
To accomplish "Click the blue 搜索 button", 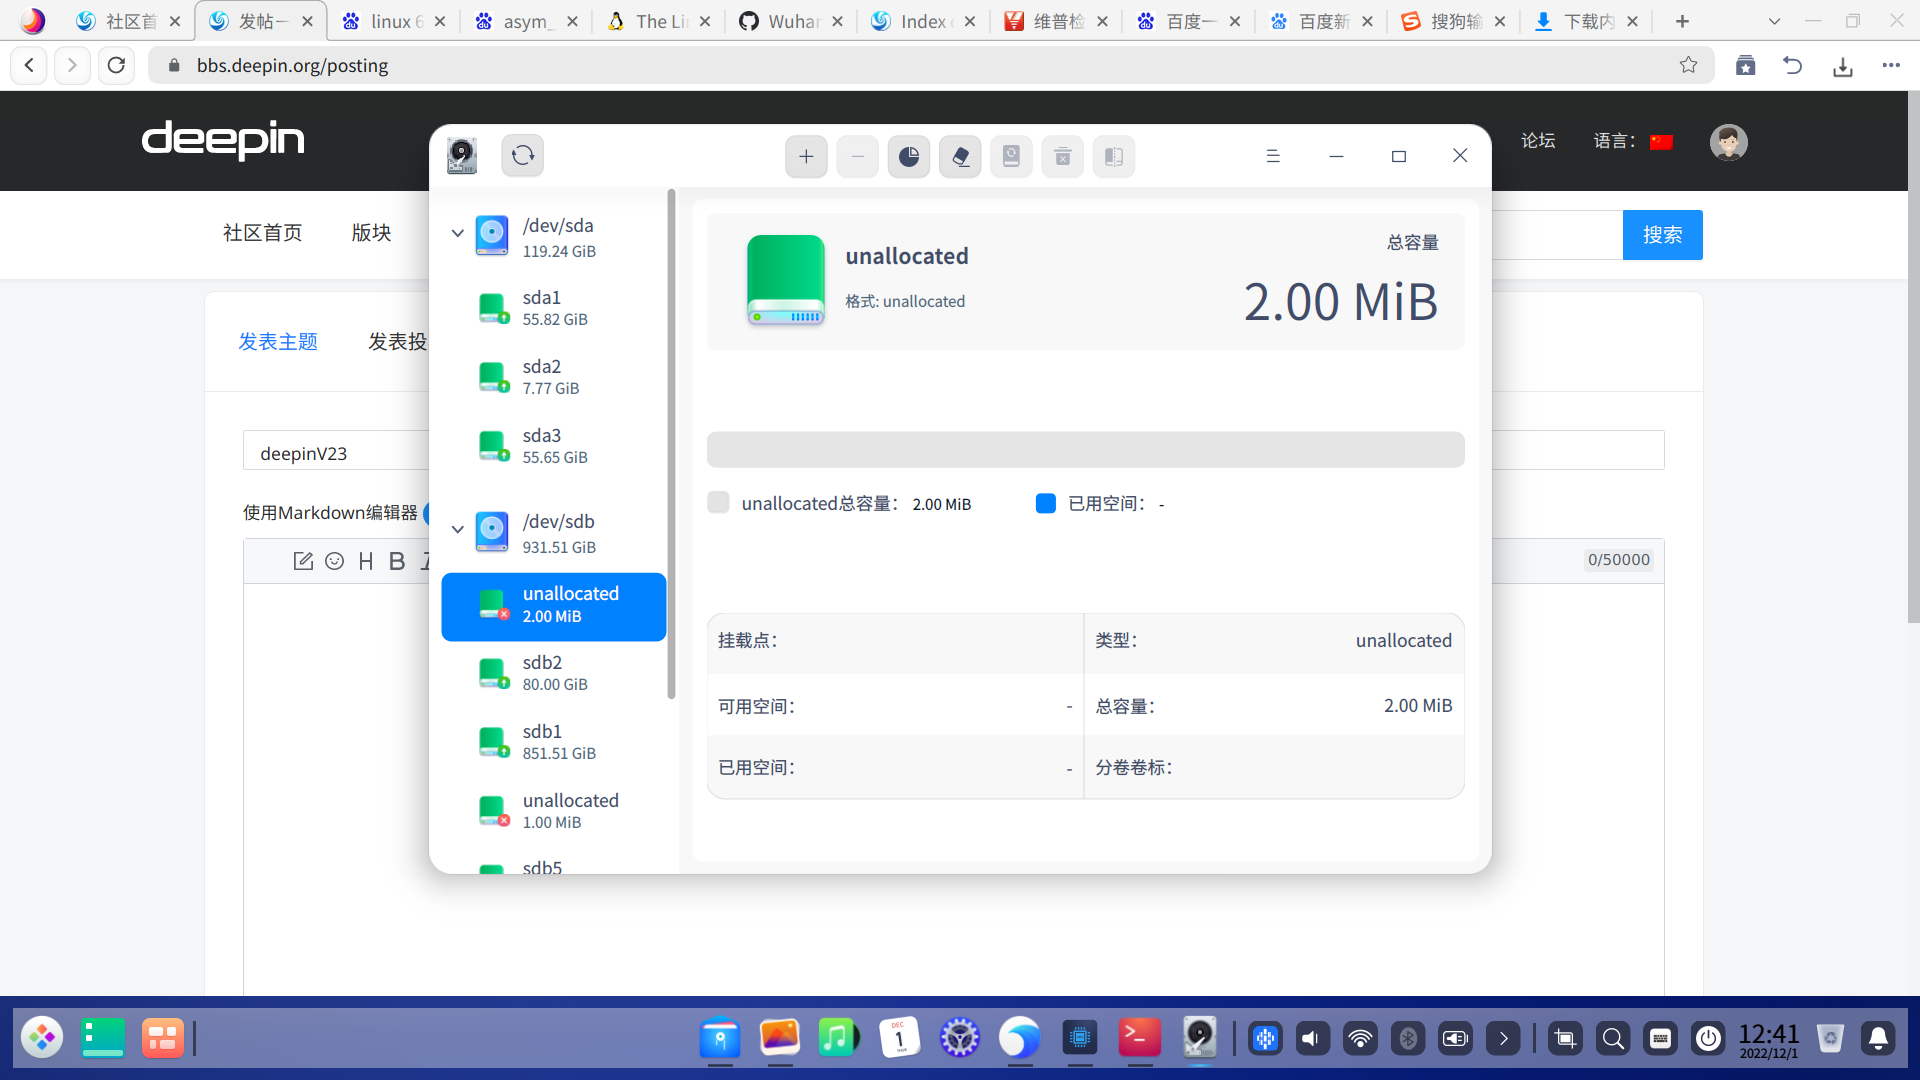I will pos(1662,235).
